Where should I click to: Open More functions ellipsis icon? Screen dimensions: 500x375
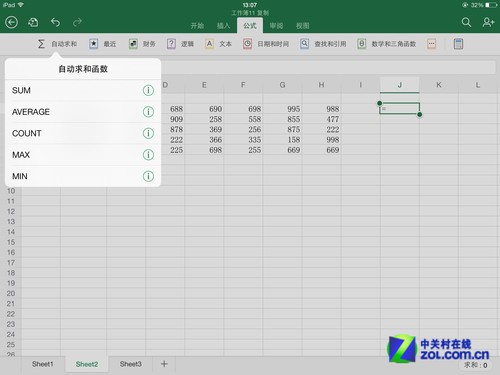[431, 44]
